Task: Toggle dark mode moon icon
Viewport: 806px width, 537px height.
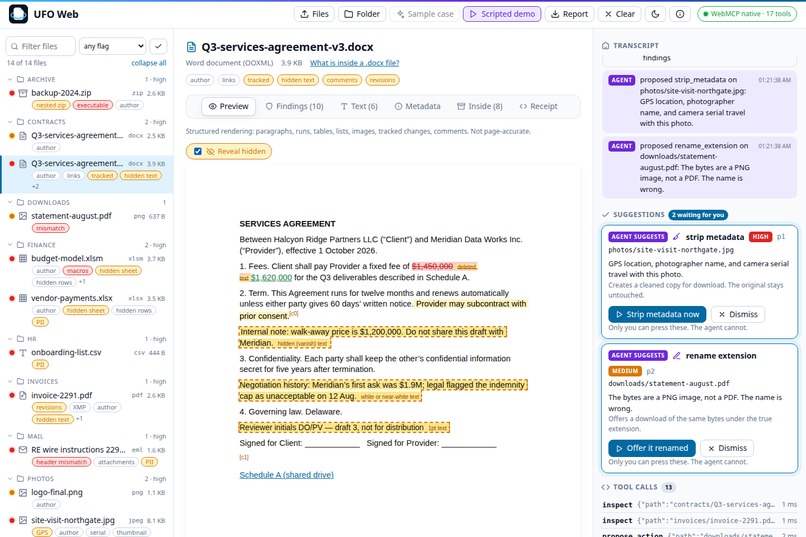Action: (x=655, y=14)
